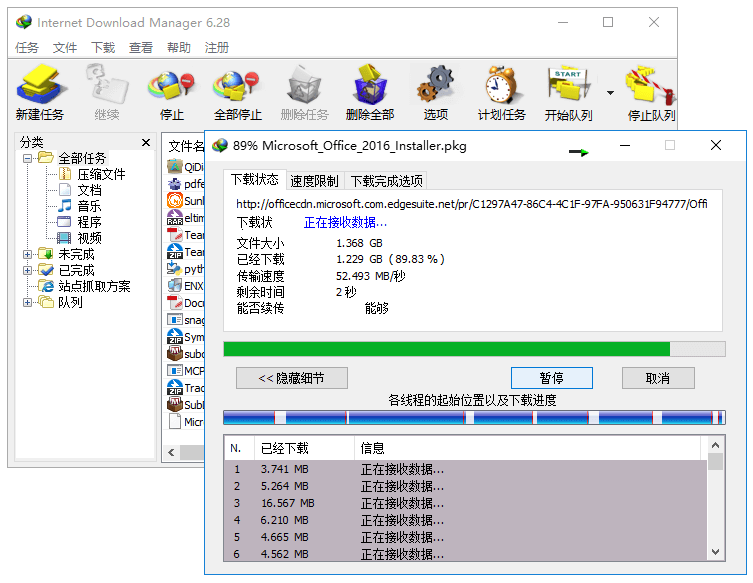This screenshot has height=583, width=753.
Task: Click the 暂停 pause button
Action: point(551,378)
